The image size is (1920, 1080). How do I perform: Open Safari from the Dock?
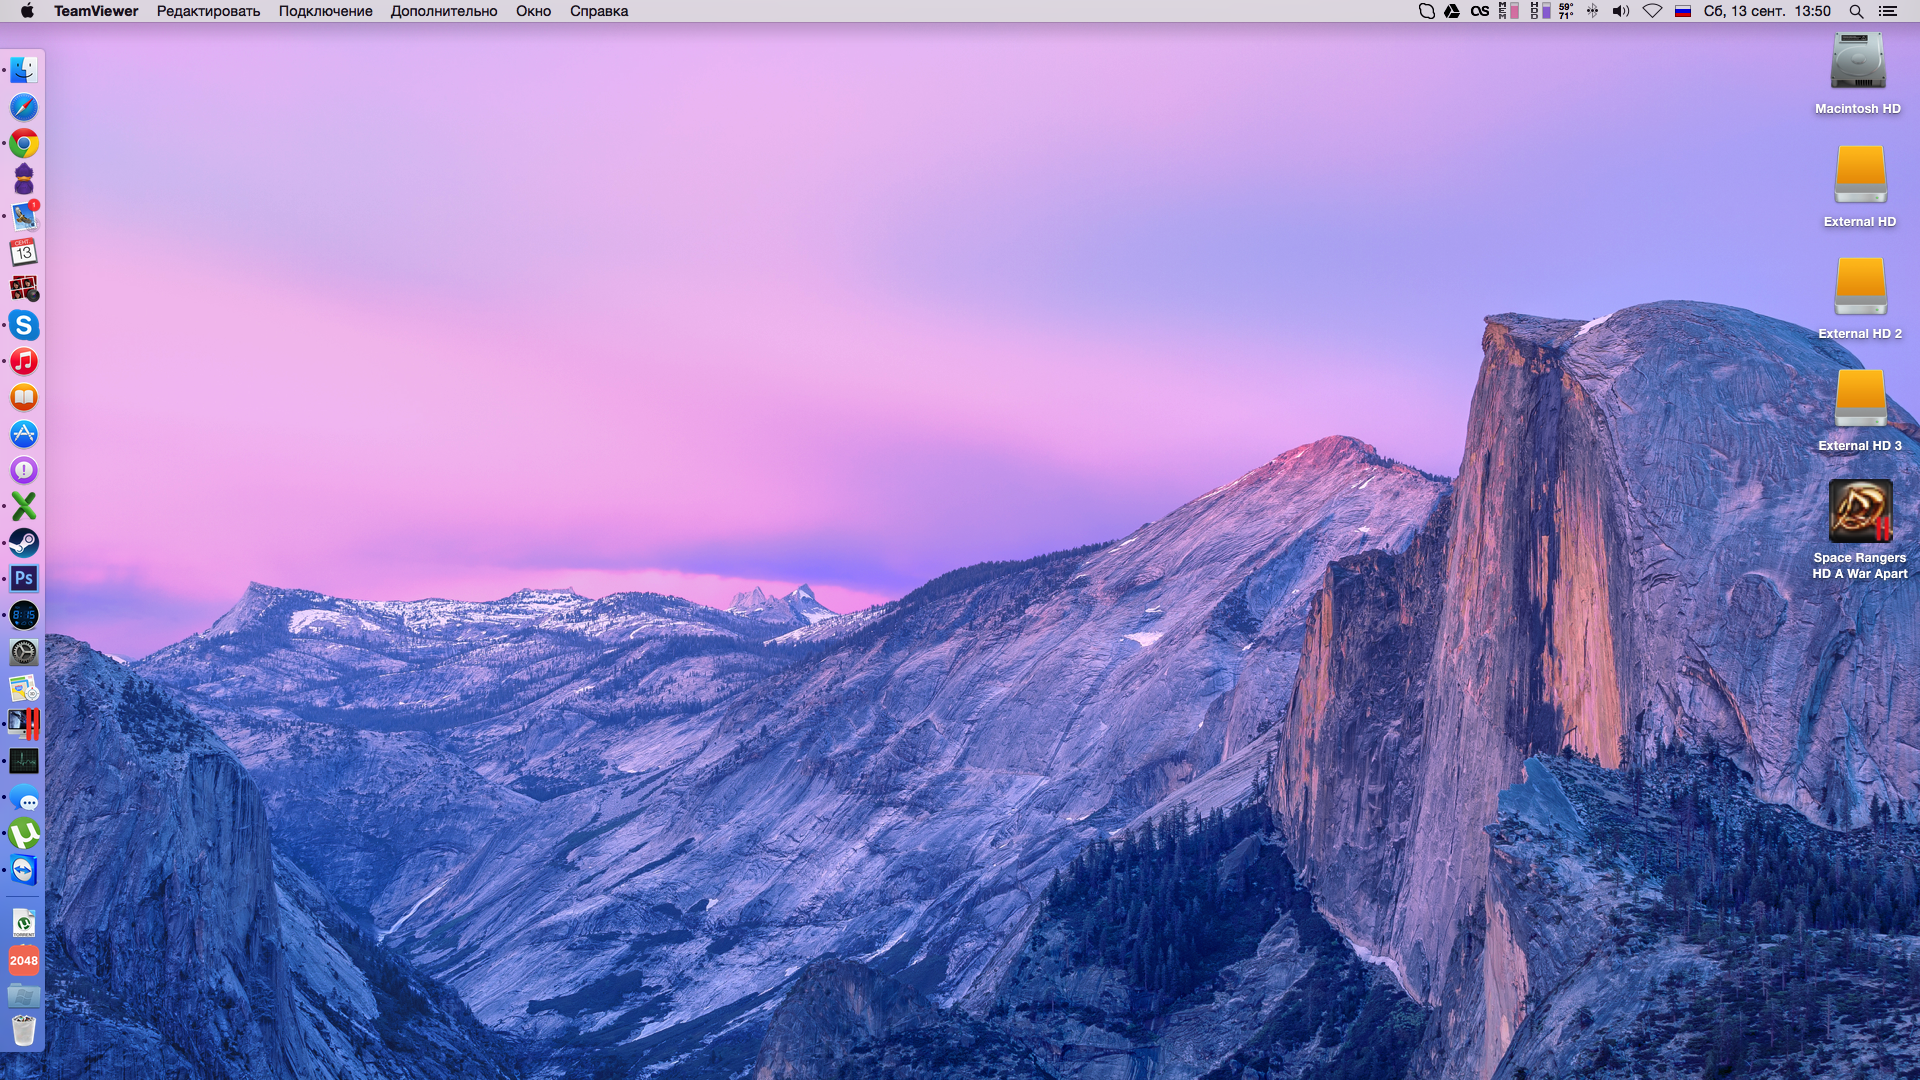[x=24, y=107]
